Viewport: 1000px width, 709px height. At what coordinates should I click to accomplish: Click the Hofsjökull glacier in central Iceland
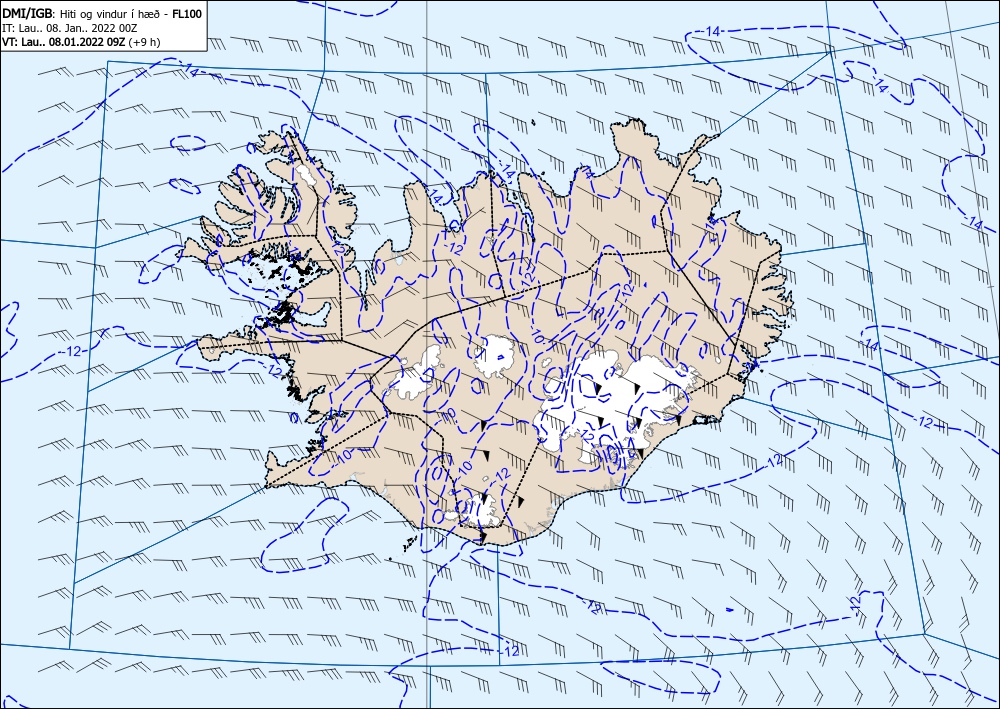(496, 355)
